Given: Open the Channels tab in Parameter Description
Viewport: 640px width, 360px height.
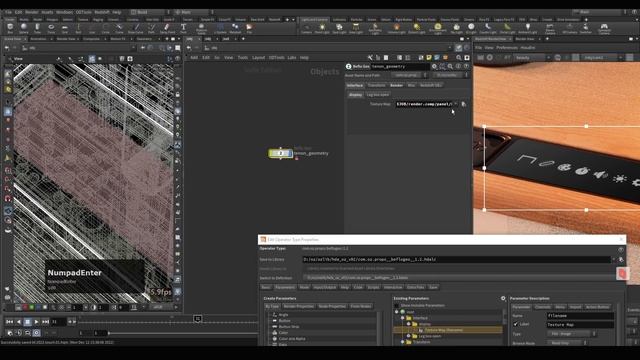Looking at the screenshot, I should pos(543,307).
